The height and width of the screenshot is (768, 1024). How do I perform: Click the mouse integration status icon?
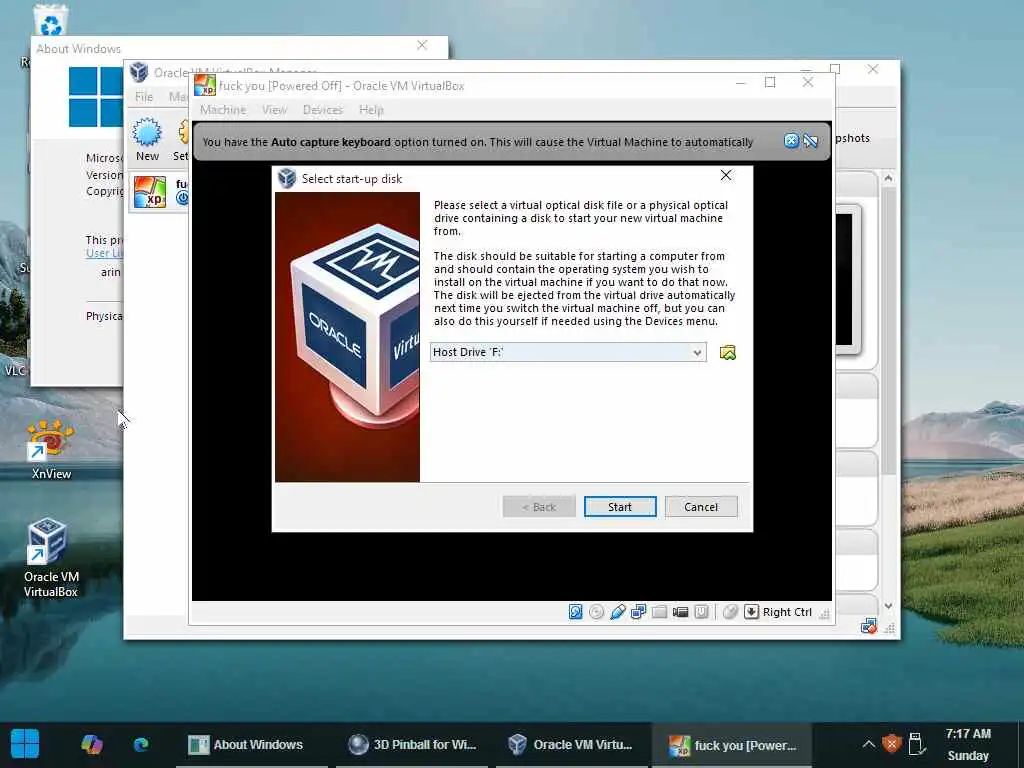[730, 612]
